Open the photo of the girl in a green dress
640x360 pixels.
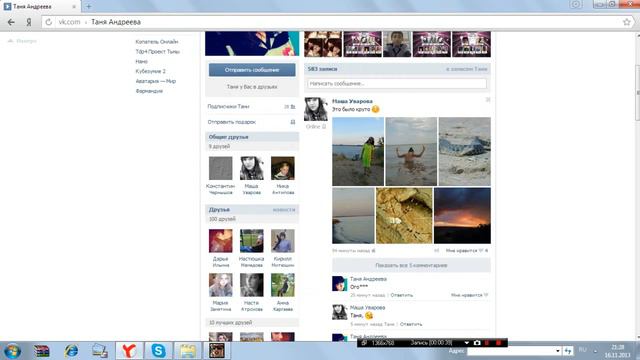tap(358, 151)
